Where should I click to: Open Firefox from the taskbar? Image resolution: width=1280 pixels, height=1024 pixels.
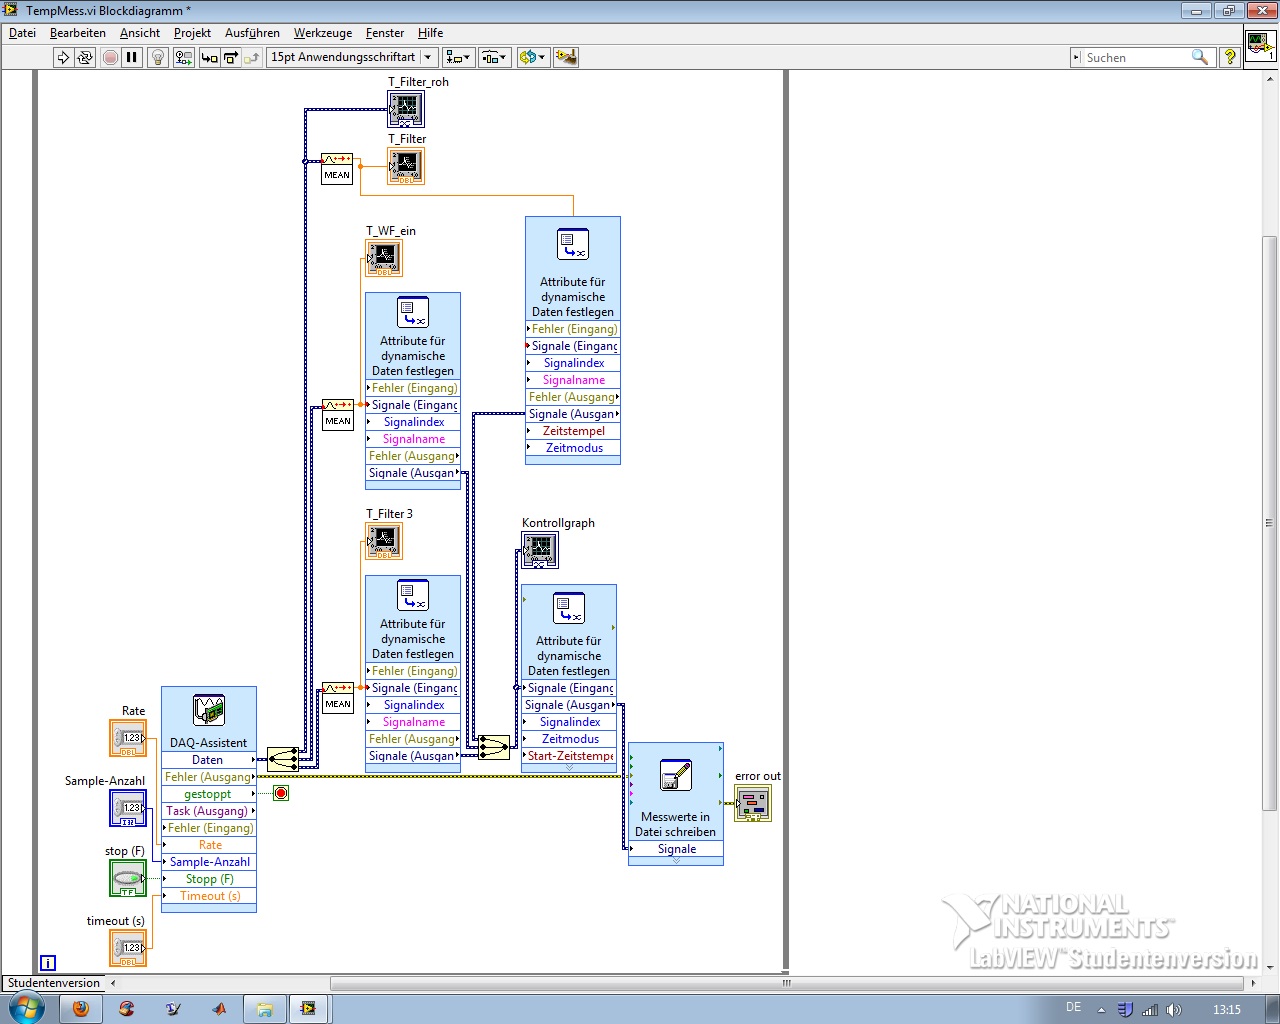coord(81,1009)
